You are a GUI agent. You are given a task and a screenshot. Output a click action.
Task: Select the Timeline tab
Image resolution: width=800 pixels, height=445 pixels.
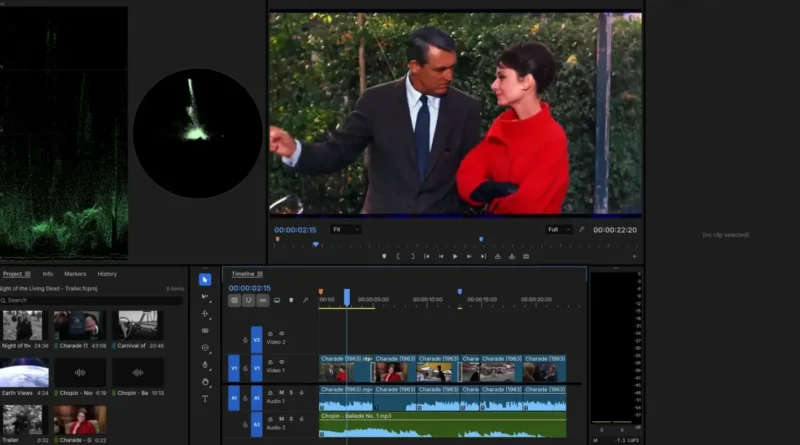(x=243, y=274)
